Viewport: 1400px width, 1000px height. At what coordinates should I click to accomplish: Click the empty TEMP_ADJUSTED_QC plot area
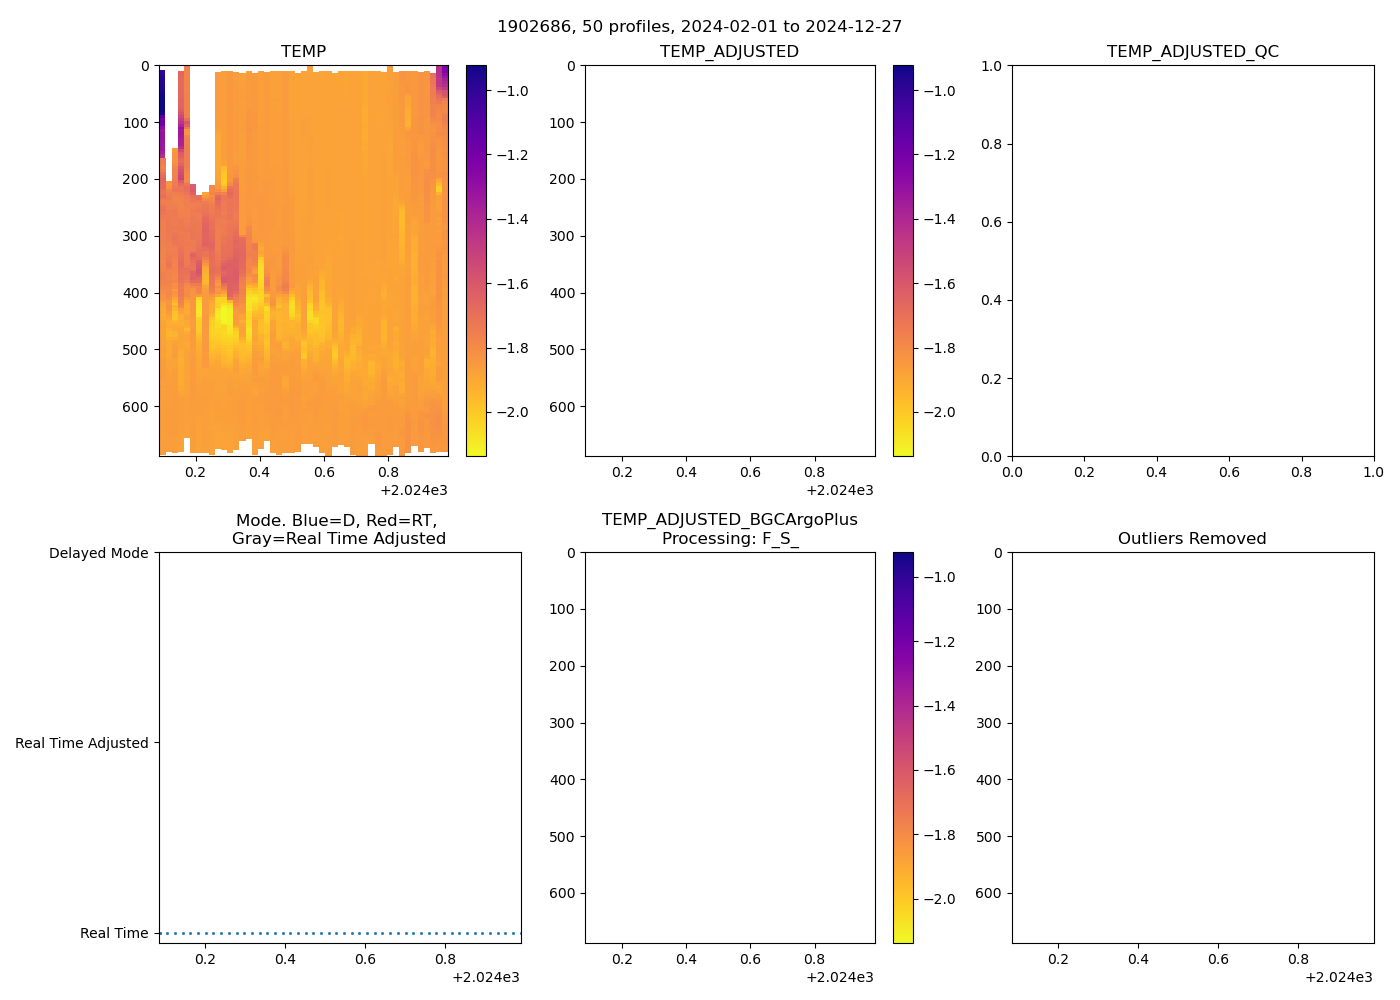[x=1192, y=260]
